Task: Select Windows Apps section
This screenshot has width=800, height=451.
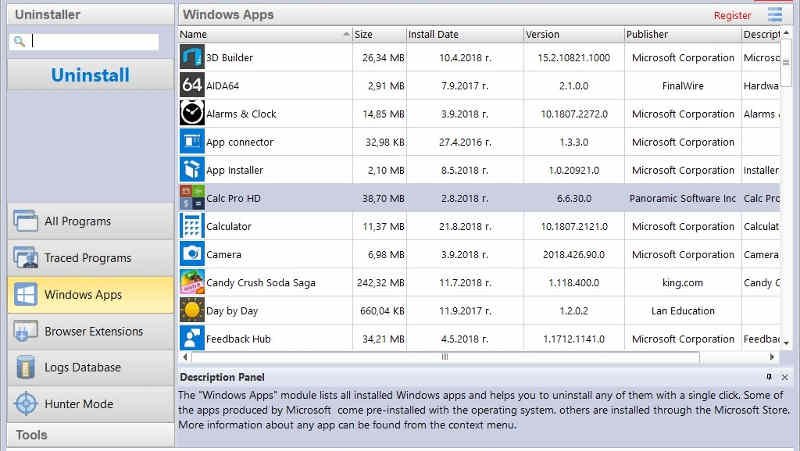Action: (91, 295)
